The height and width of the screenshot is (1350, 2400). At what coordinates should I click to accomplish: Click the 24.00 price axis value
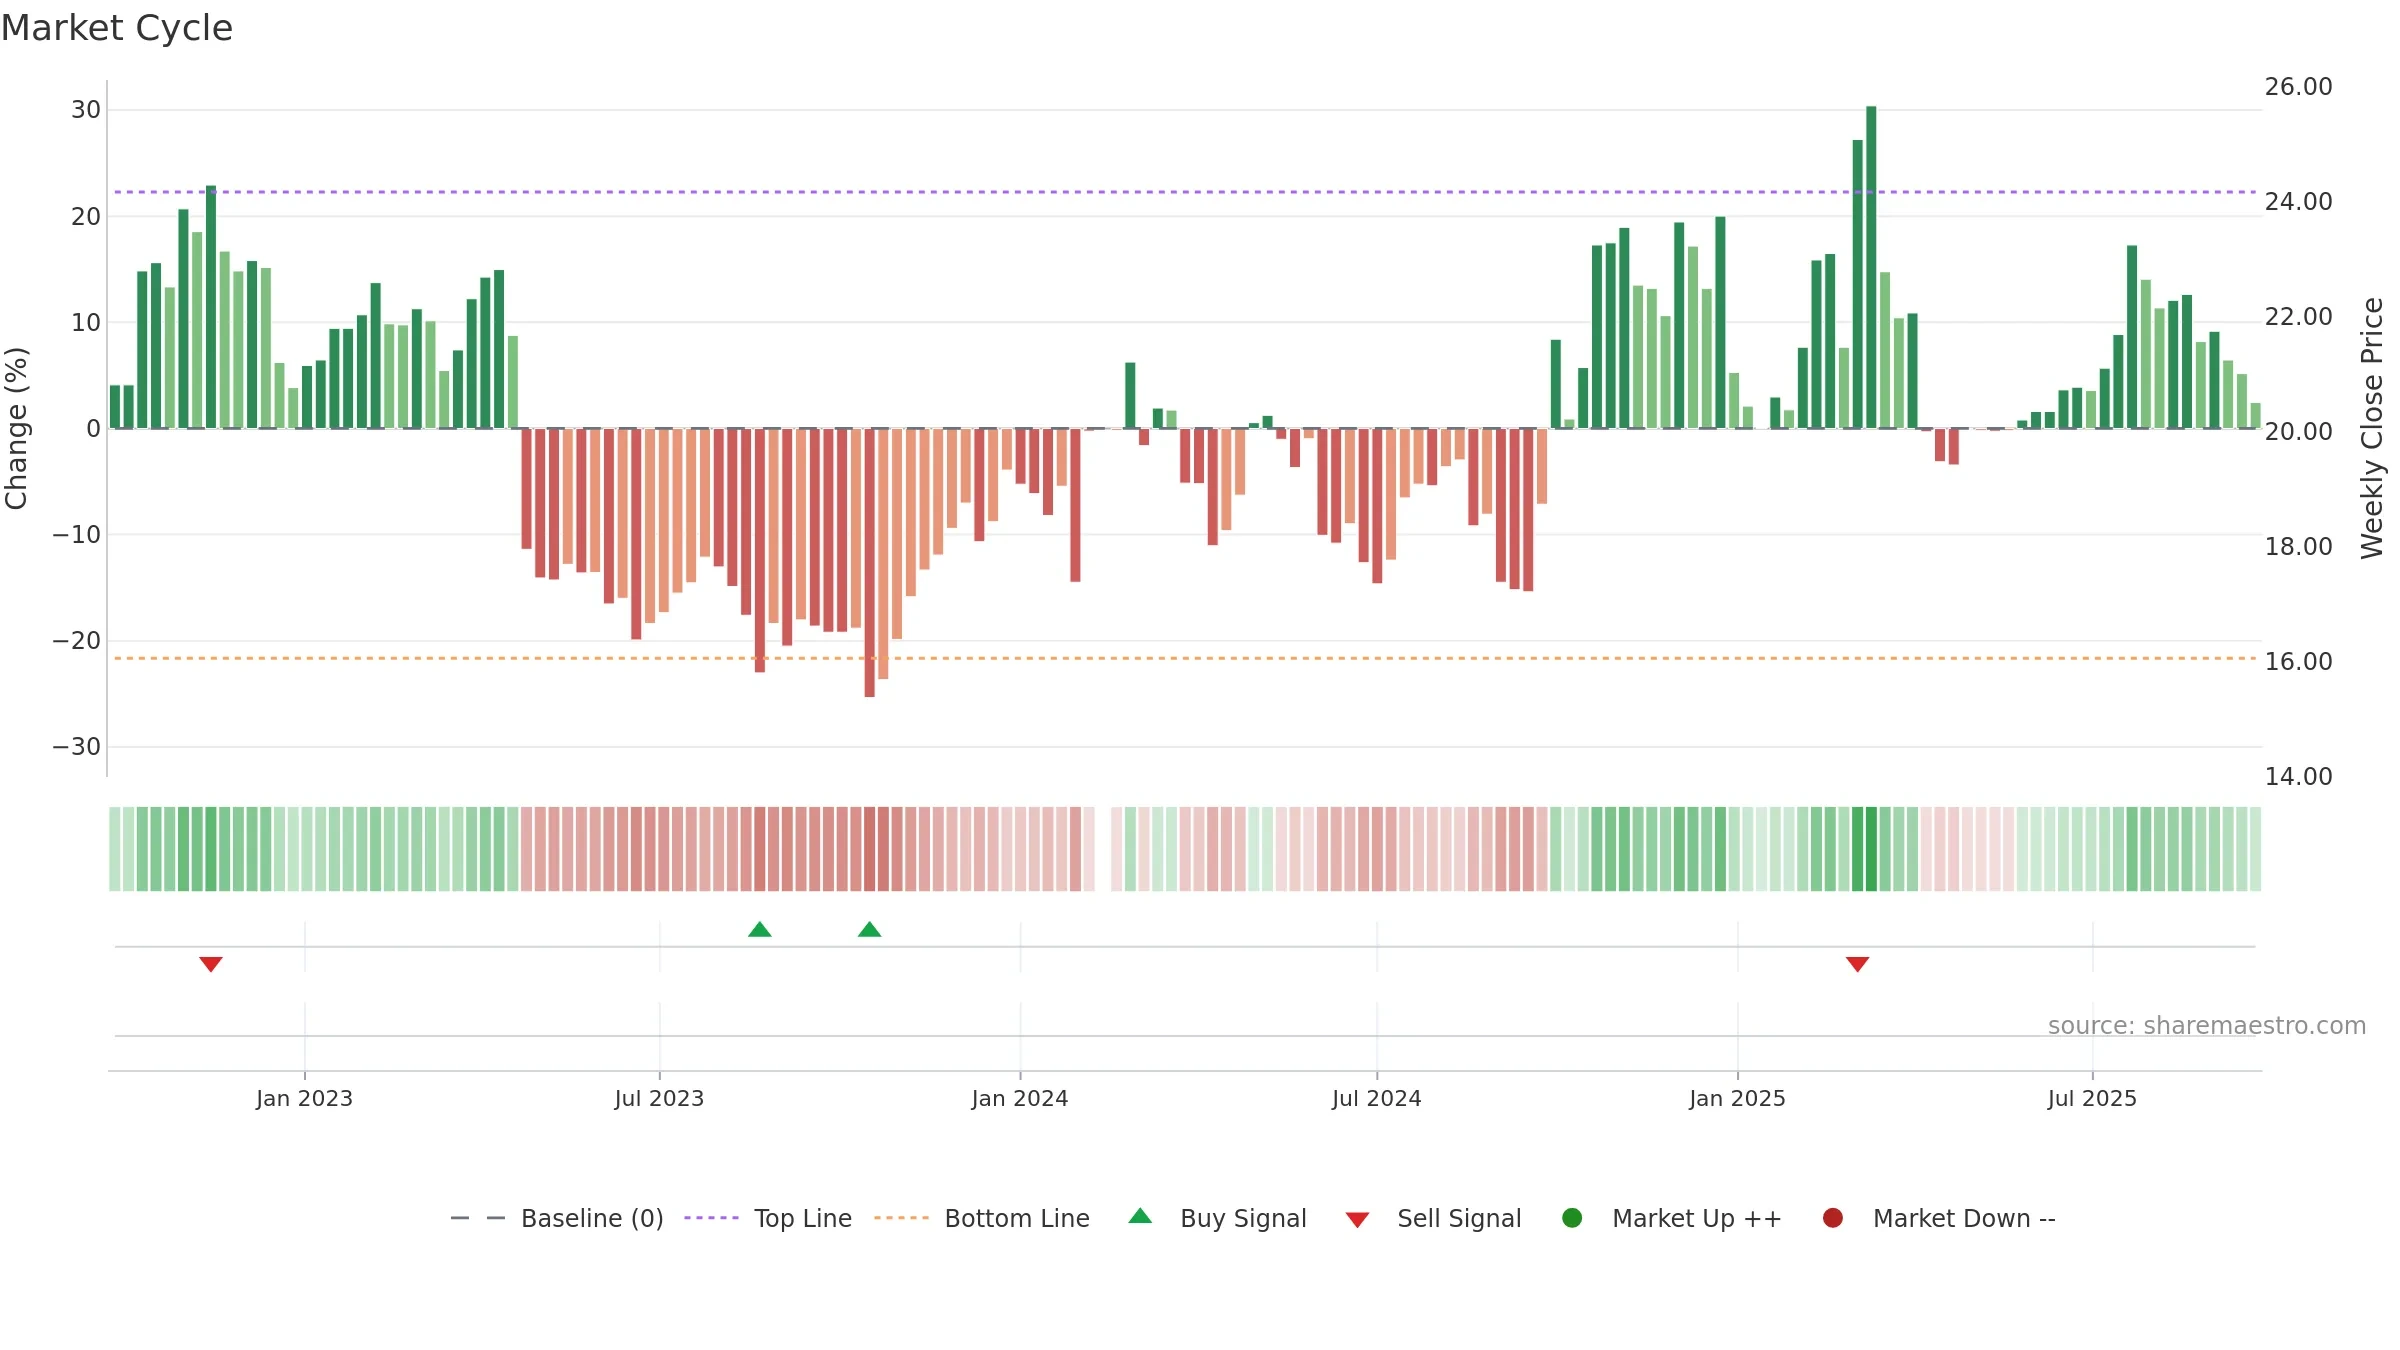tap(2299, 202)
